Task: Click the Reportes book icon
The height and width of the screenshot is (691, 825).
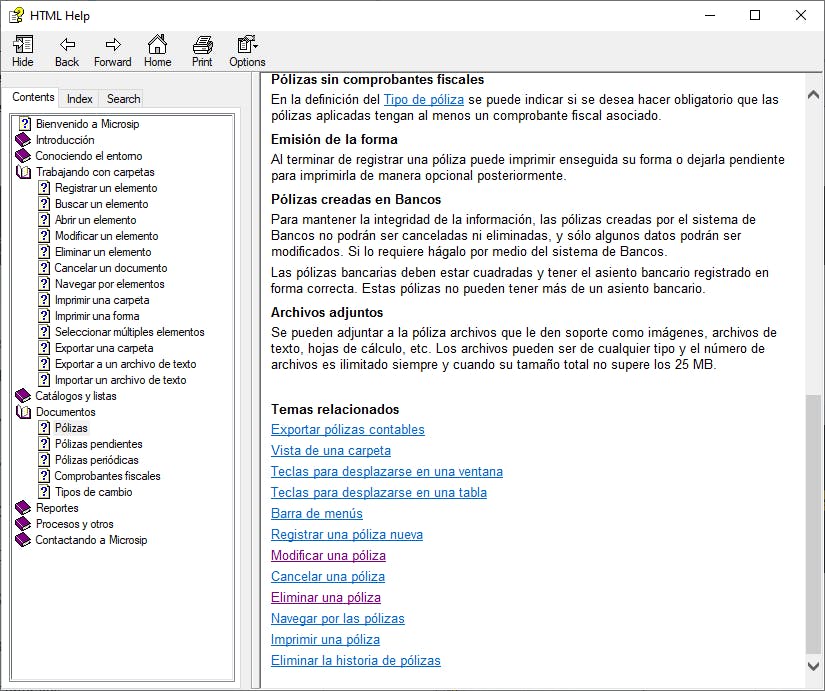Action: (x=23, y=508)
